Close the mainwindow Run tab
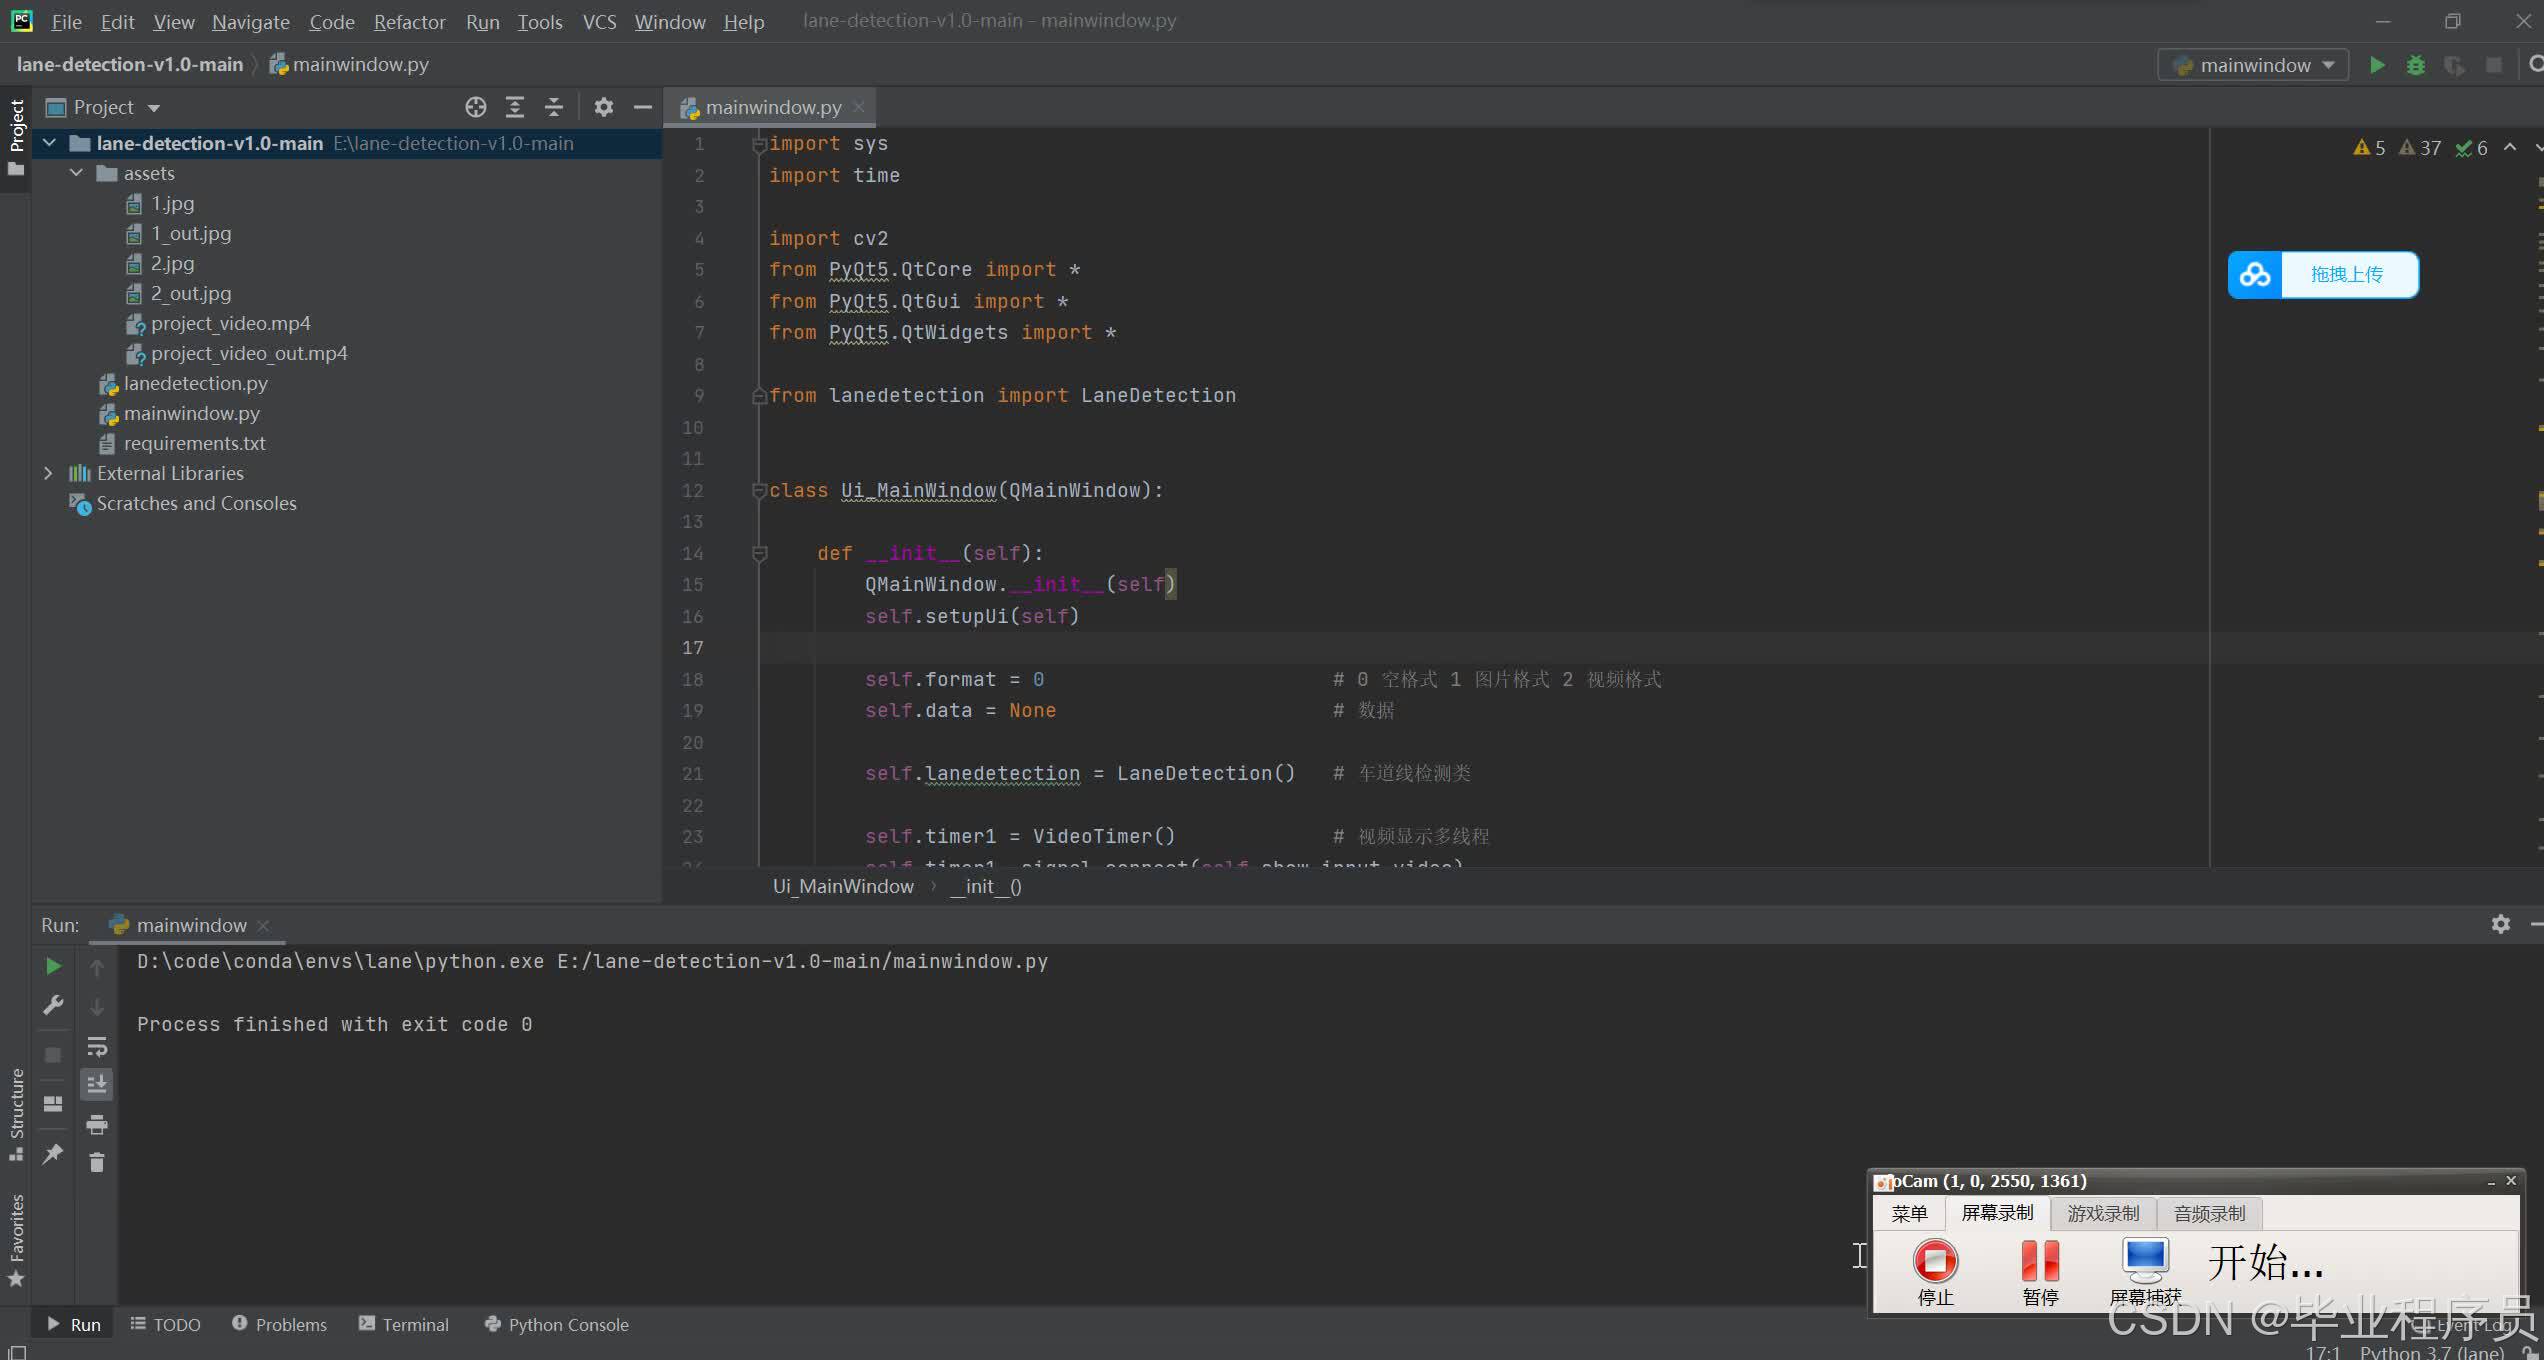2544x1360 pixels. (263, 926)
